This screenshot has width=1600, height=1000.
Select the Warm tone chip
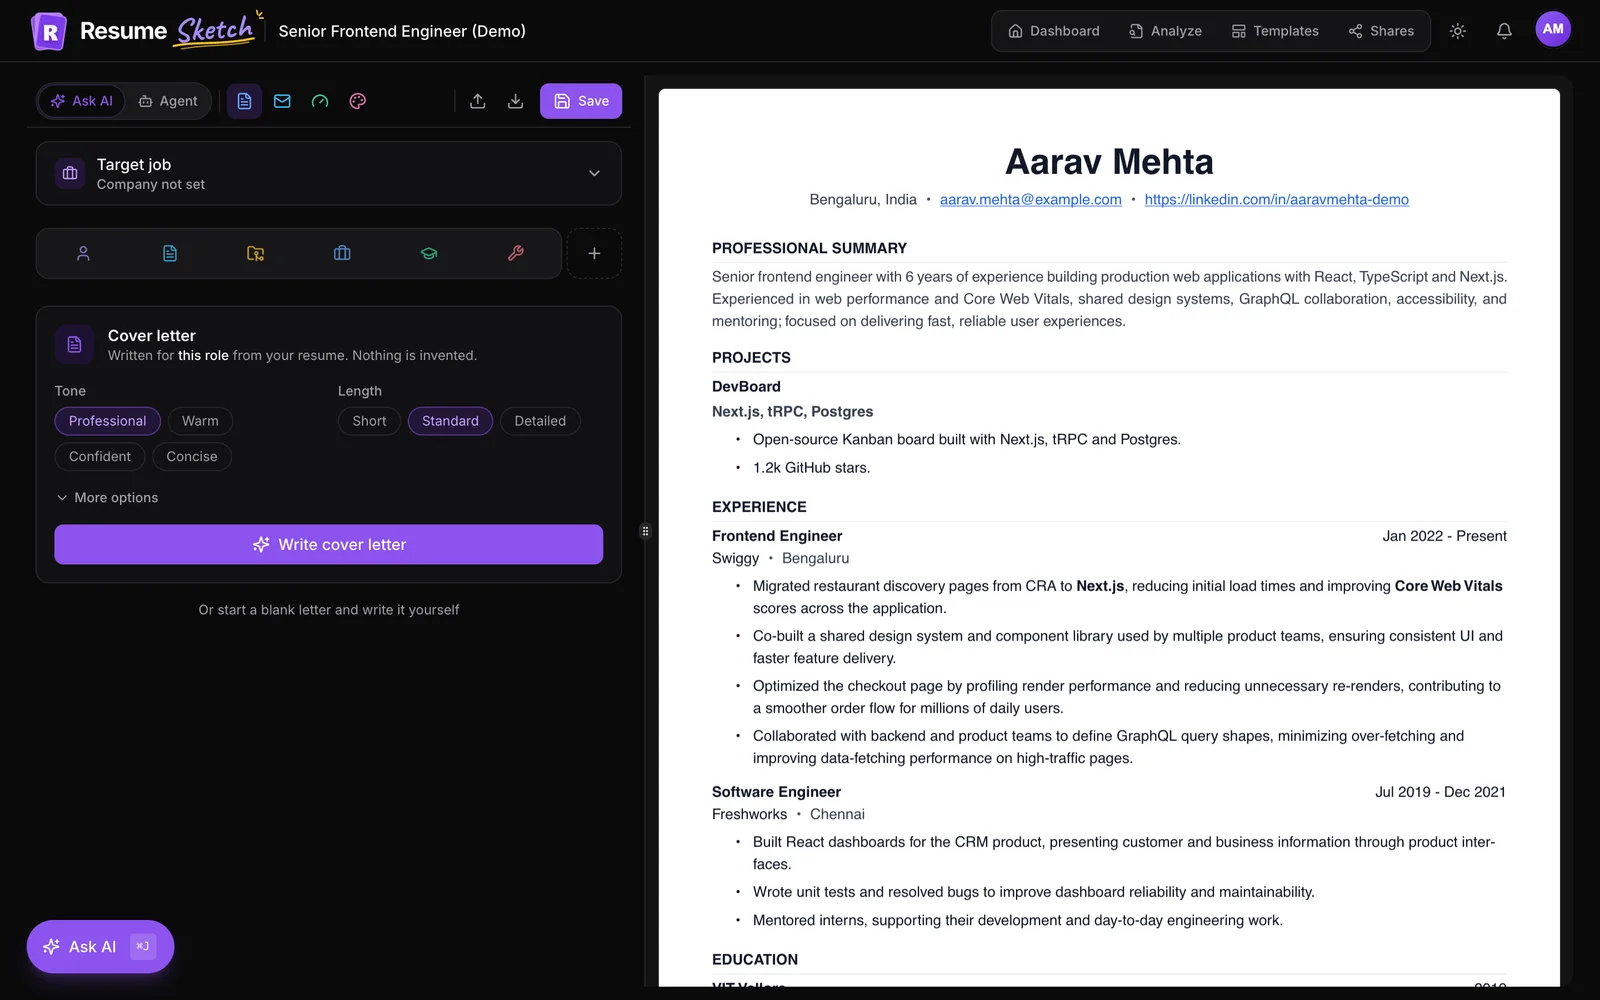[x=200, y=421]
